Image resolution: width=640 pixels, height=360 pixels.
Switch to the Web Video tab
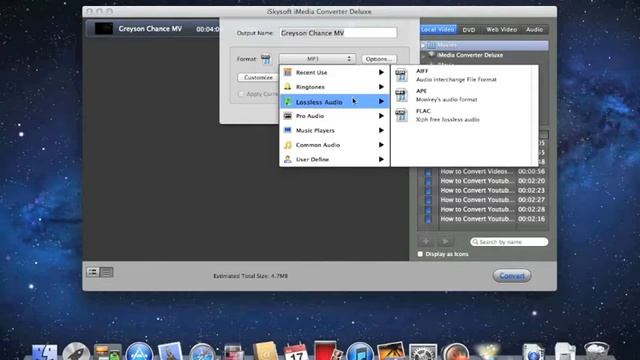click(x=501, y=29)
